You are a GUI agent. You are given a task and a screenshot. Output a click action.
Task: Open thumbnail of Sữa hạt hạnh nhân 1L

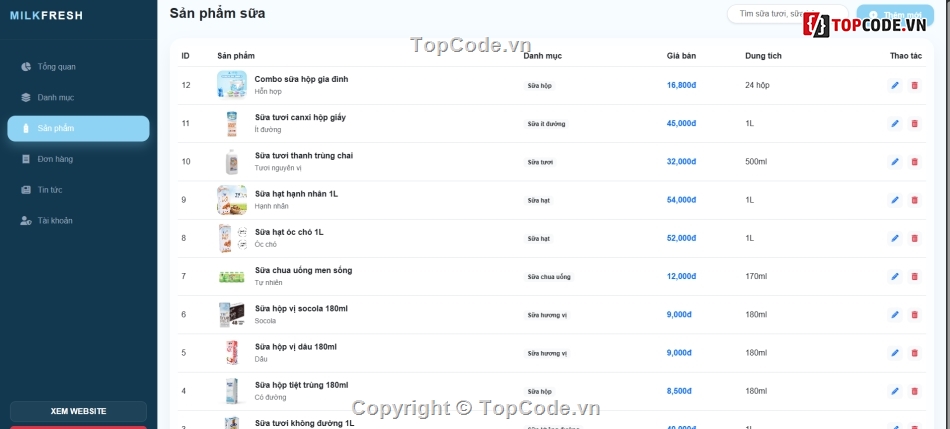click(232, 200)
